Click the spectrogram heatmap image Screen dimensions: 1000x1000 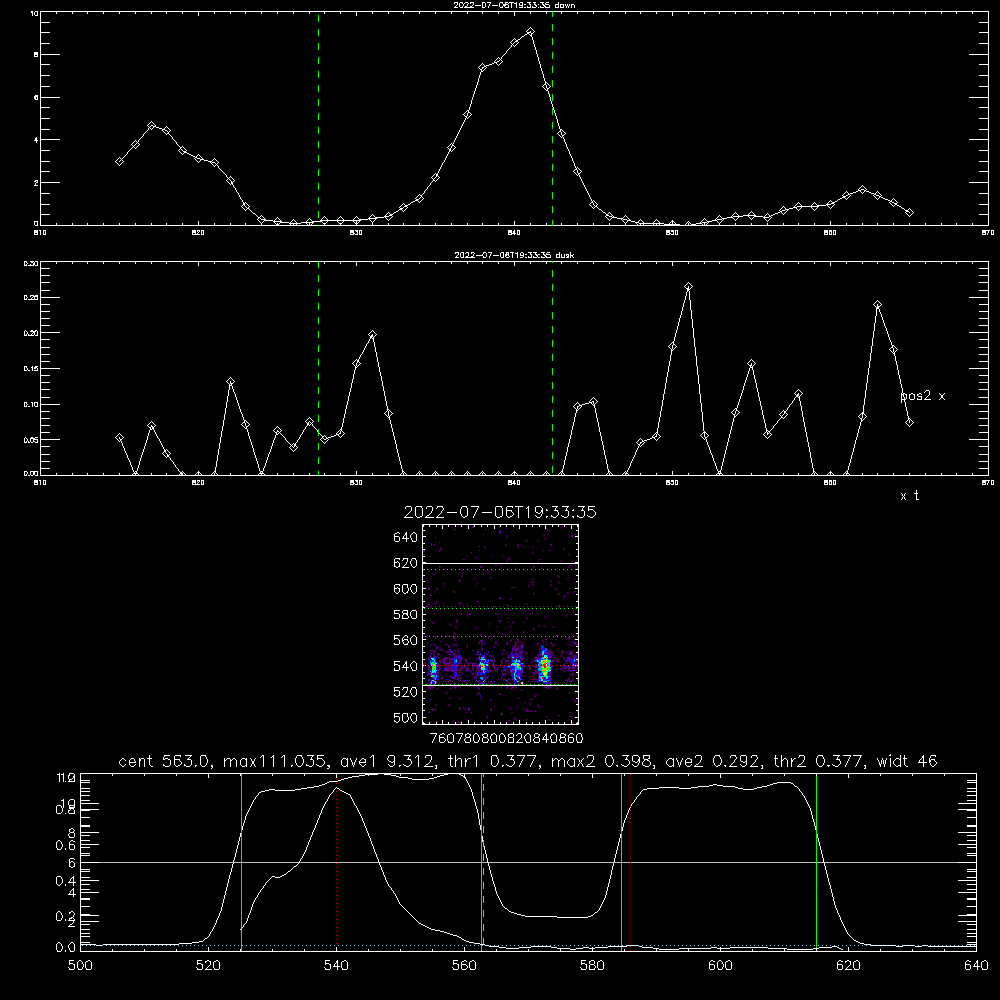(x=500, y=624)
